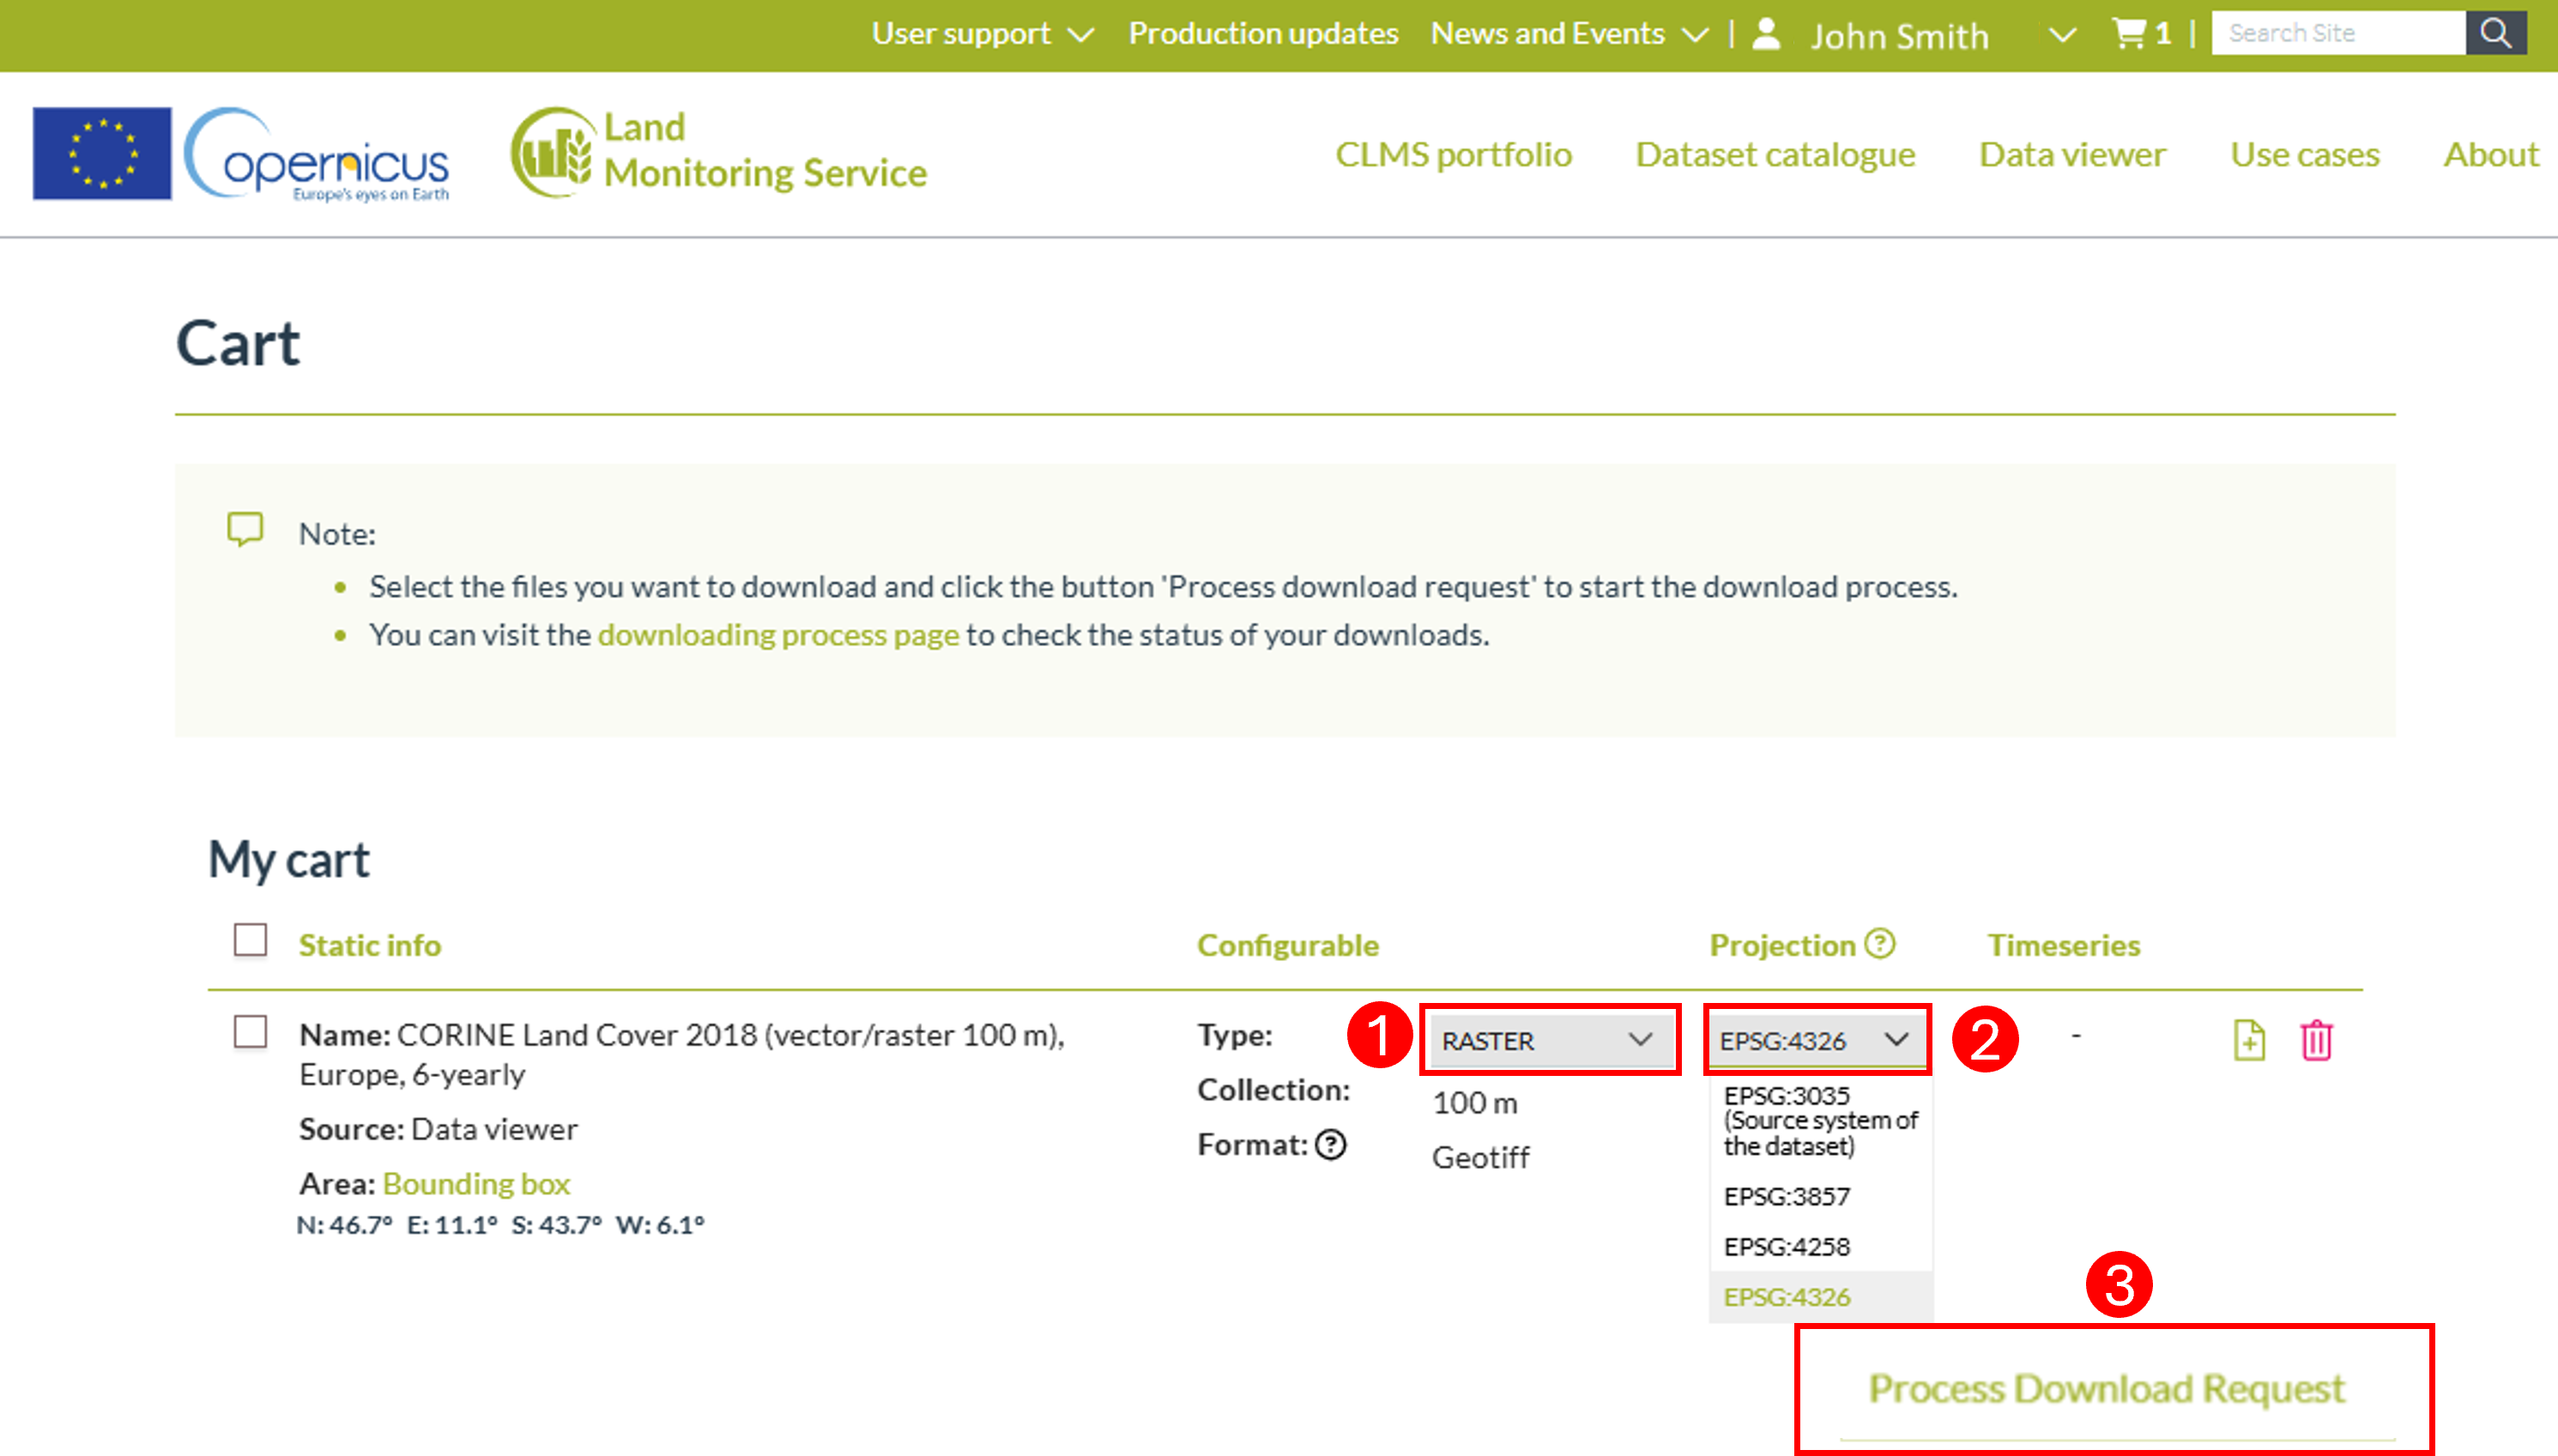Expand the John Smith account menu
Image resolution: width=2558 pixels, height=1456 pixels.
pyautogui.click(x=2062, y=35)
